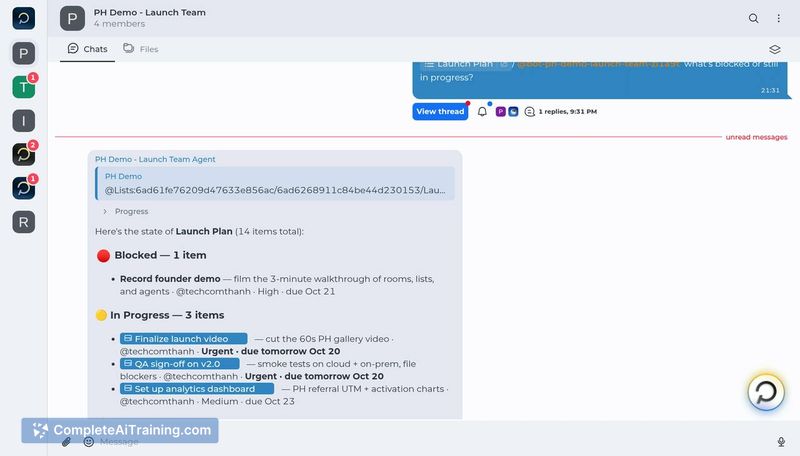Image resolution: width=800 pixels, height=456 pixels.
Task: Expand the Progress section
Action: click(x=126, y=211)
